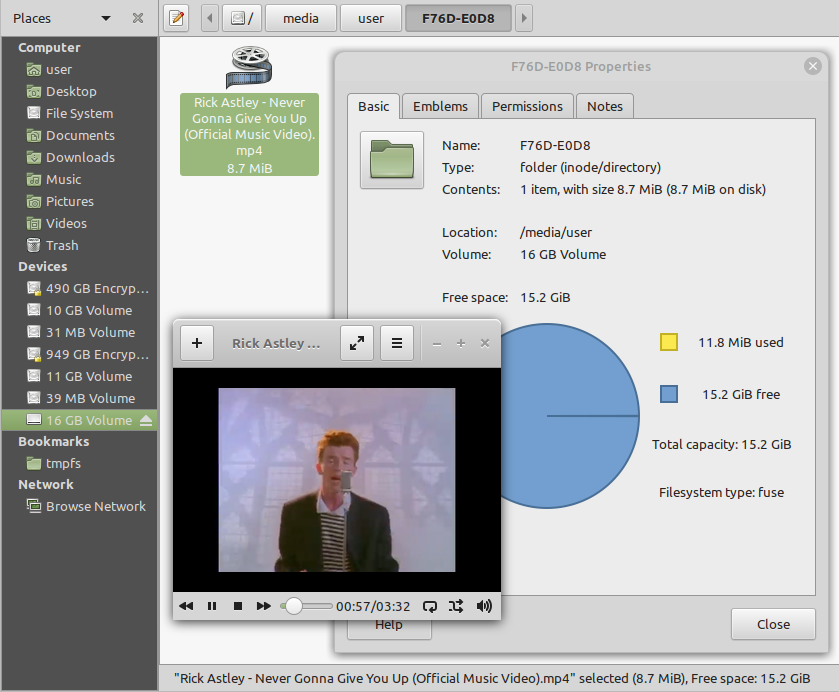Click the video seek slider

coord(306,606)
